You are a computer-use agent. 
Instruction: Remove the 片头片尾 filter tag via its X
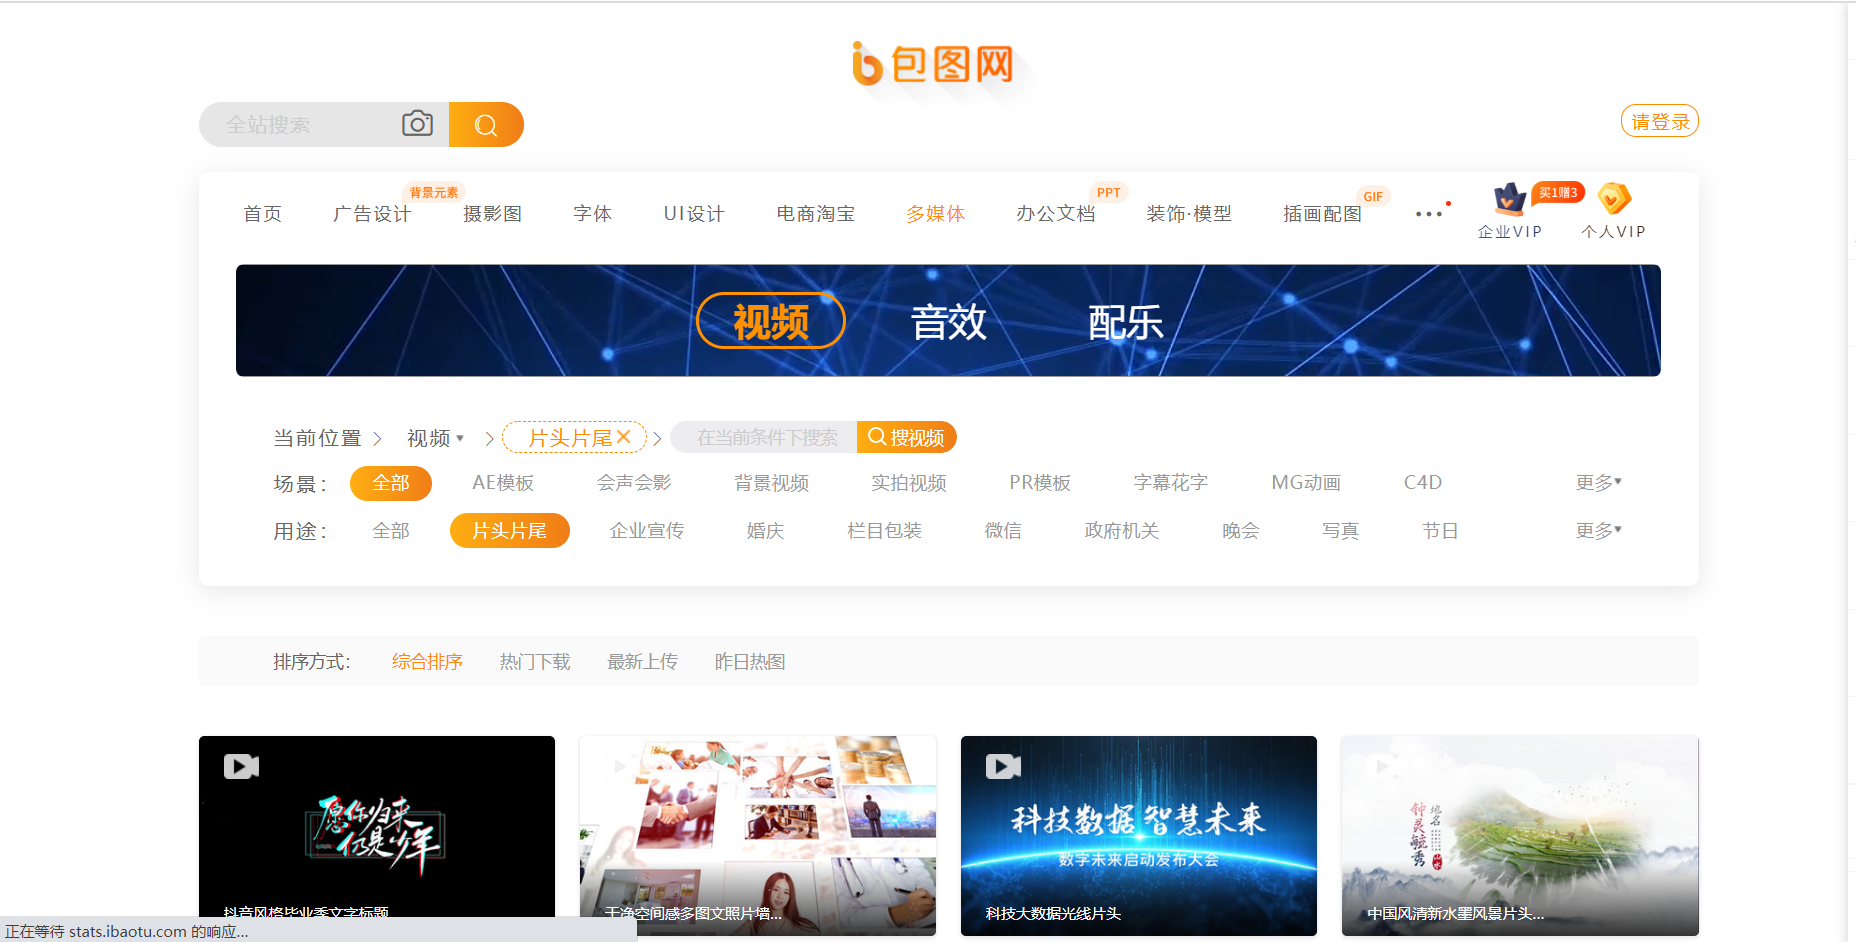[x=624, y=437]
